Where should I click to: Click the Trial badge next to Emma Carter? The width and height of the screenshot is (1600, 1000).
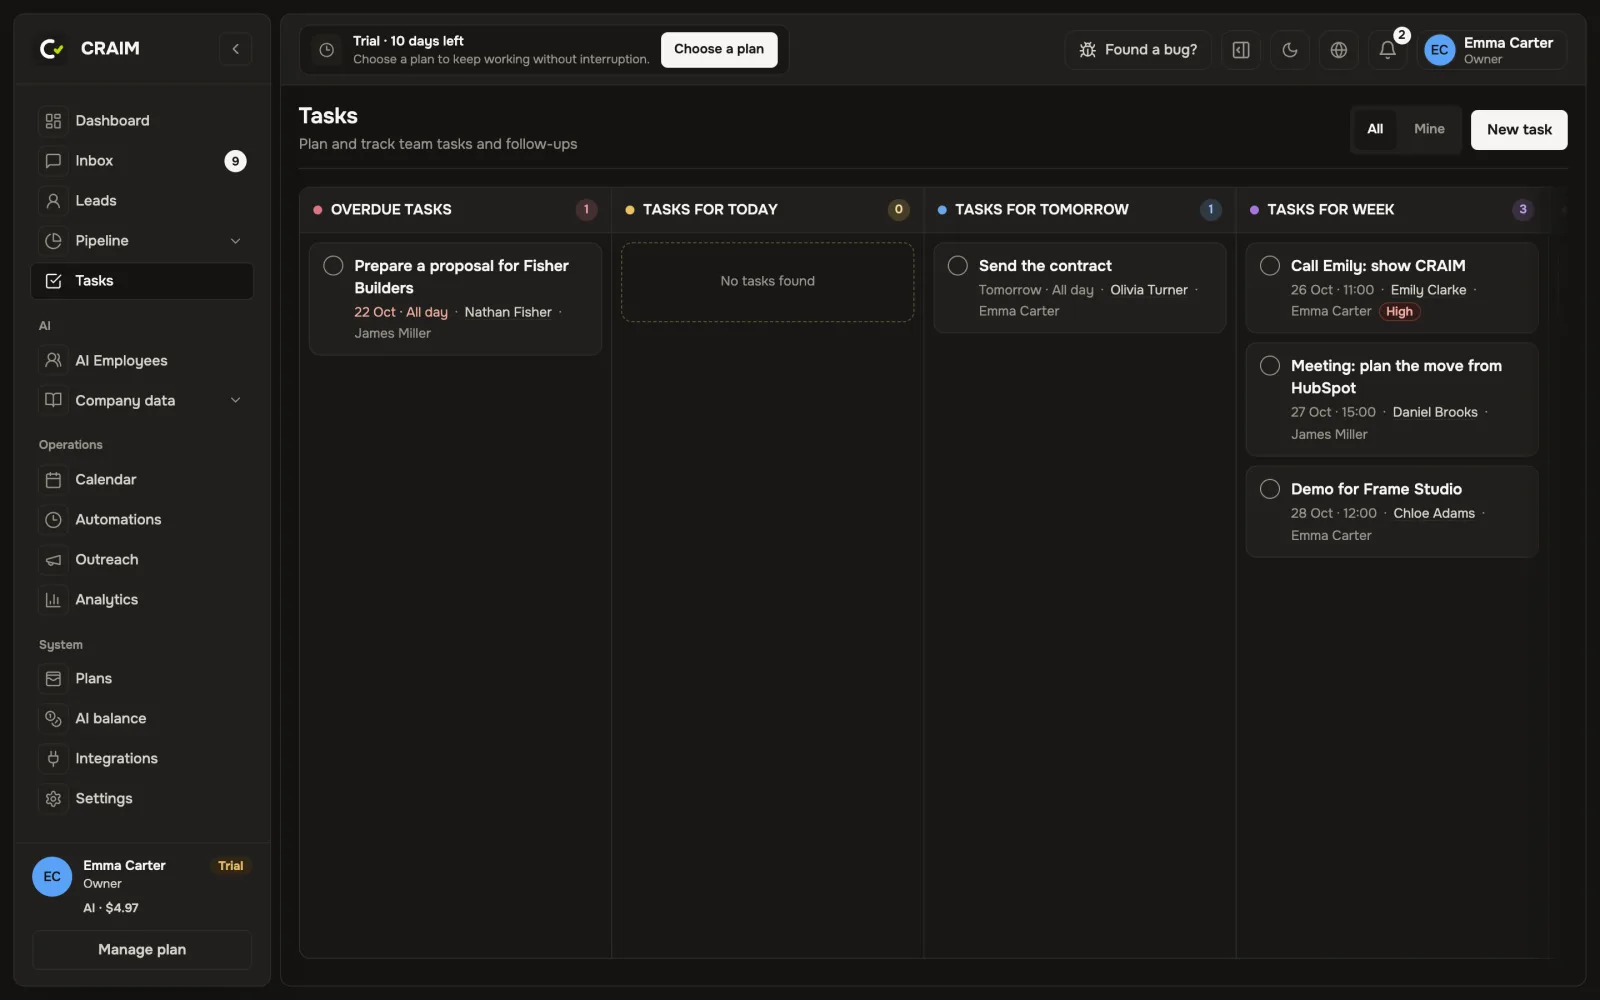231,866
